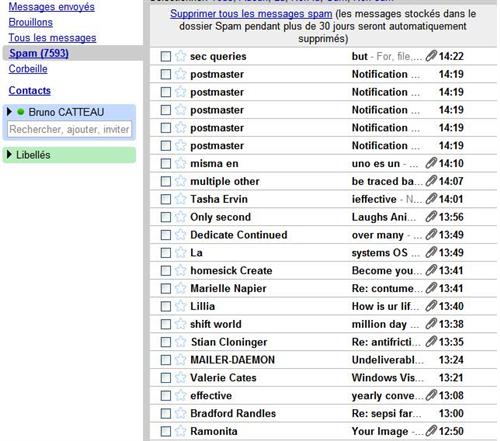500x441 pixels.
Task: Star the effective message
Action: 180,395
